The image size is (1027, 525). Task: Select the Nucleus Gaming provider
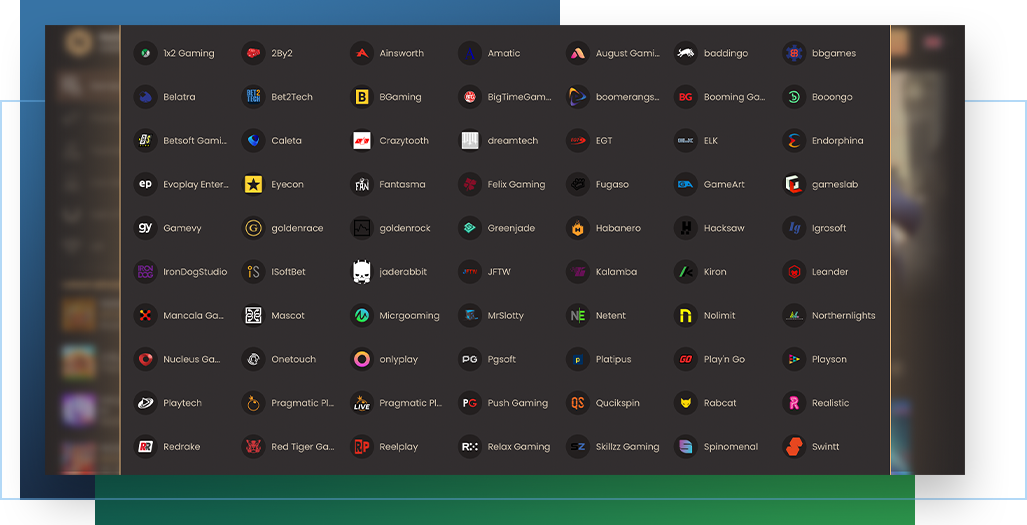177,359
